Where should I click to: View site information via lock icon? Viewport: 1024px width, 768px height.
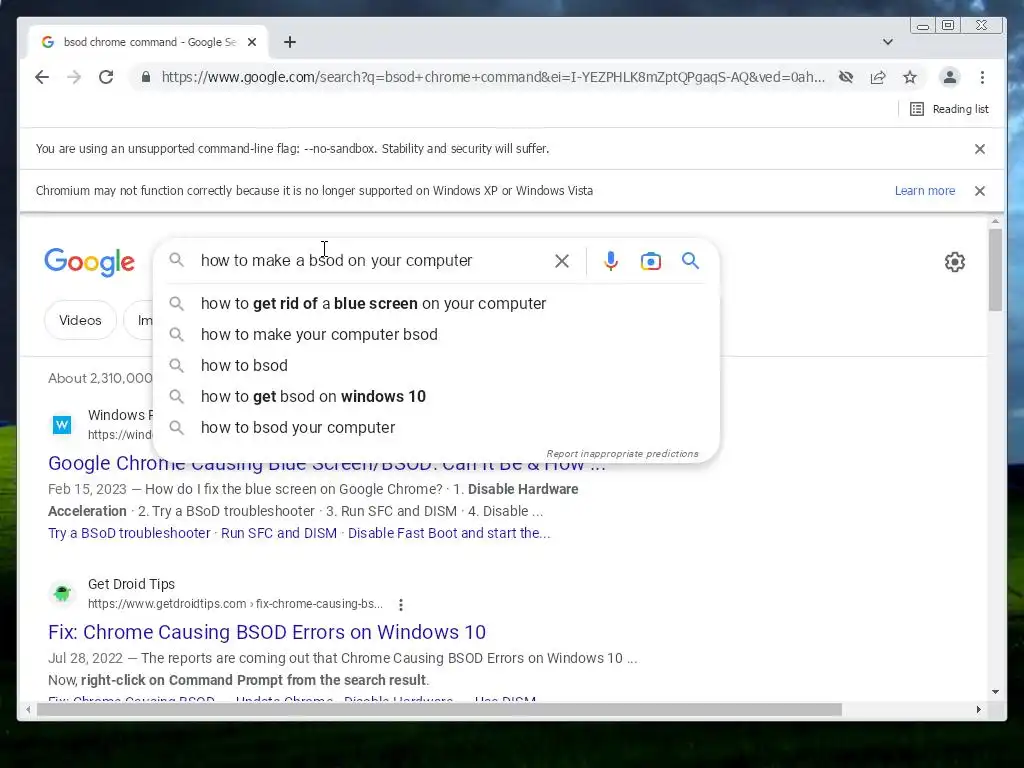tap(146, 77)
